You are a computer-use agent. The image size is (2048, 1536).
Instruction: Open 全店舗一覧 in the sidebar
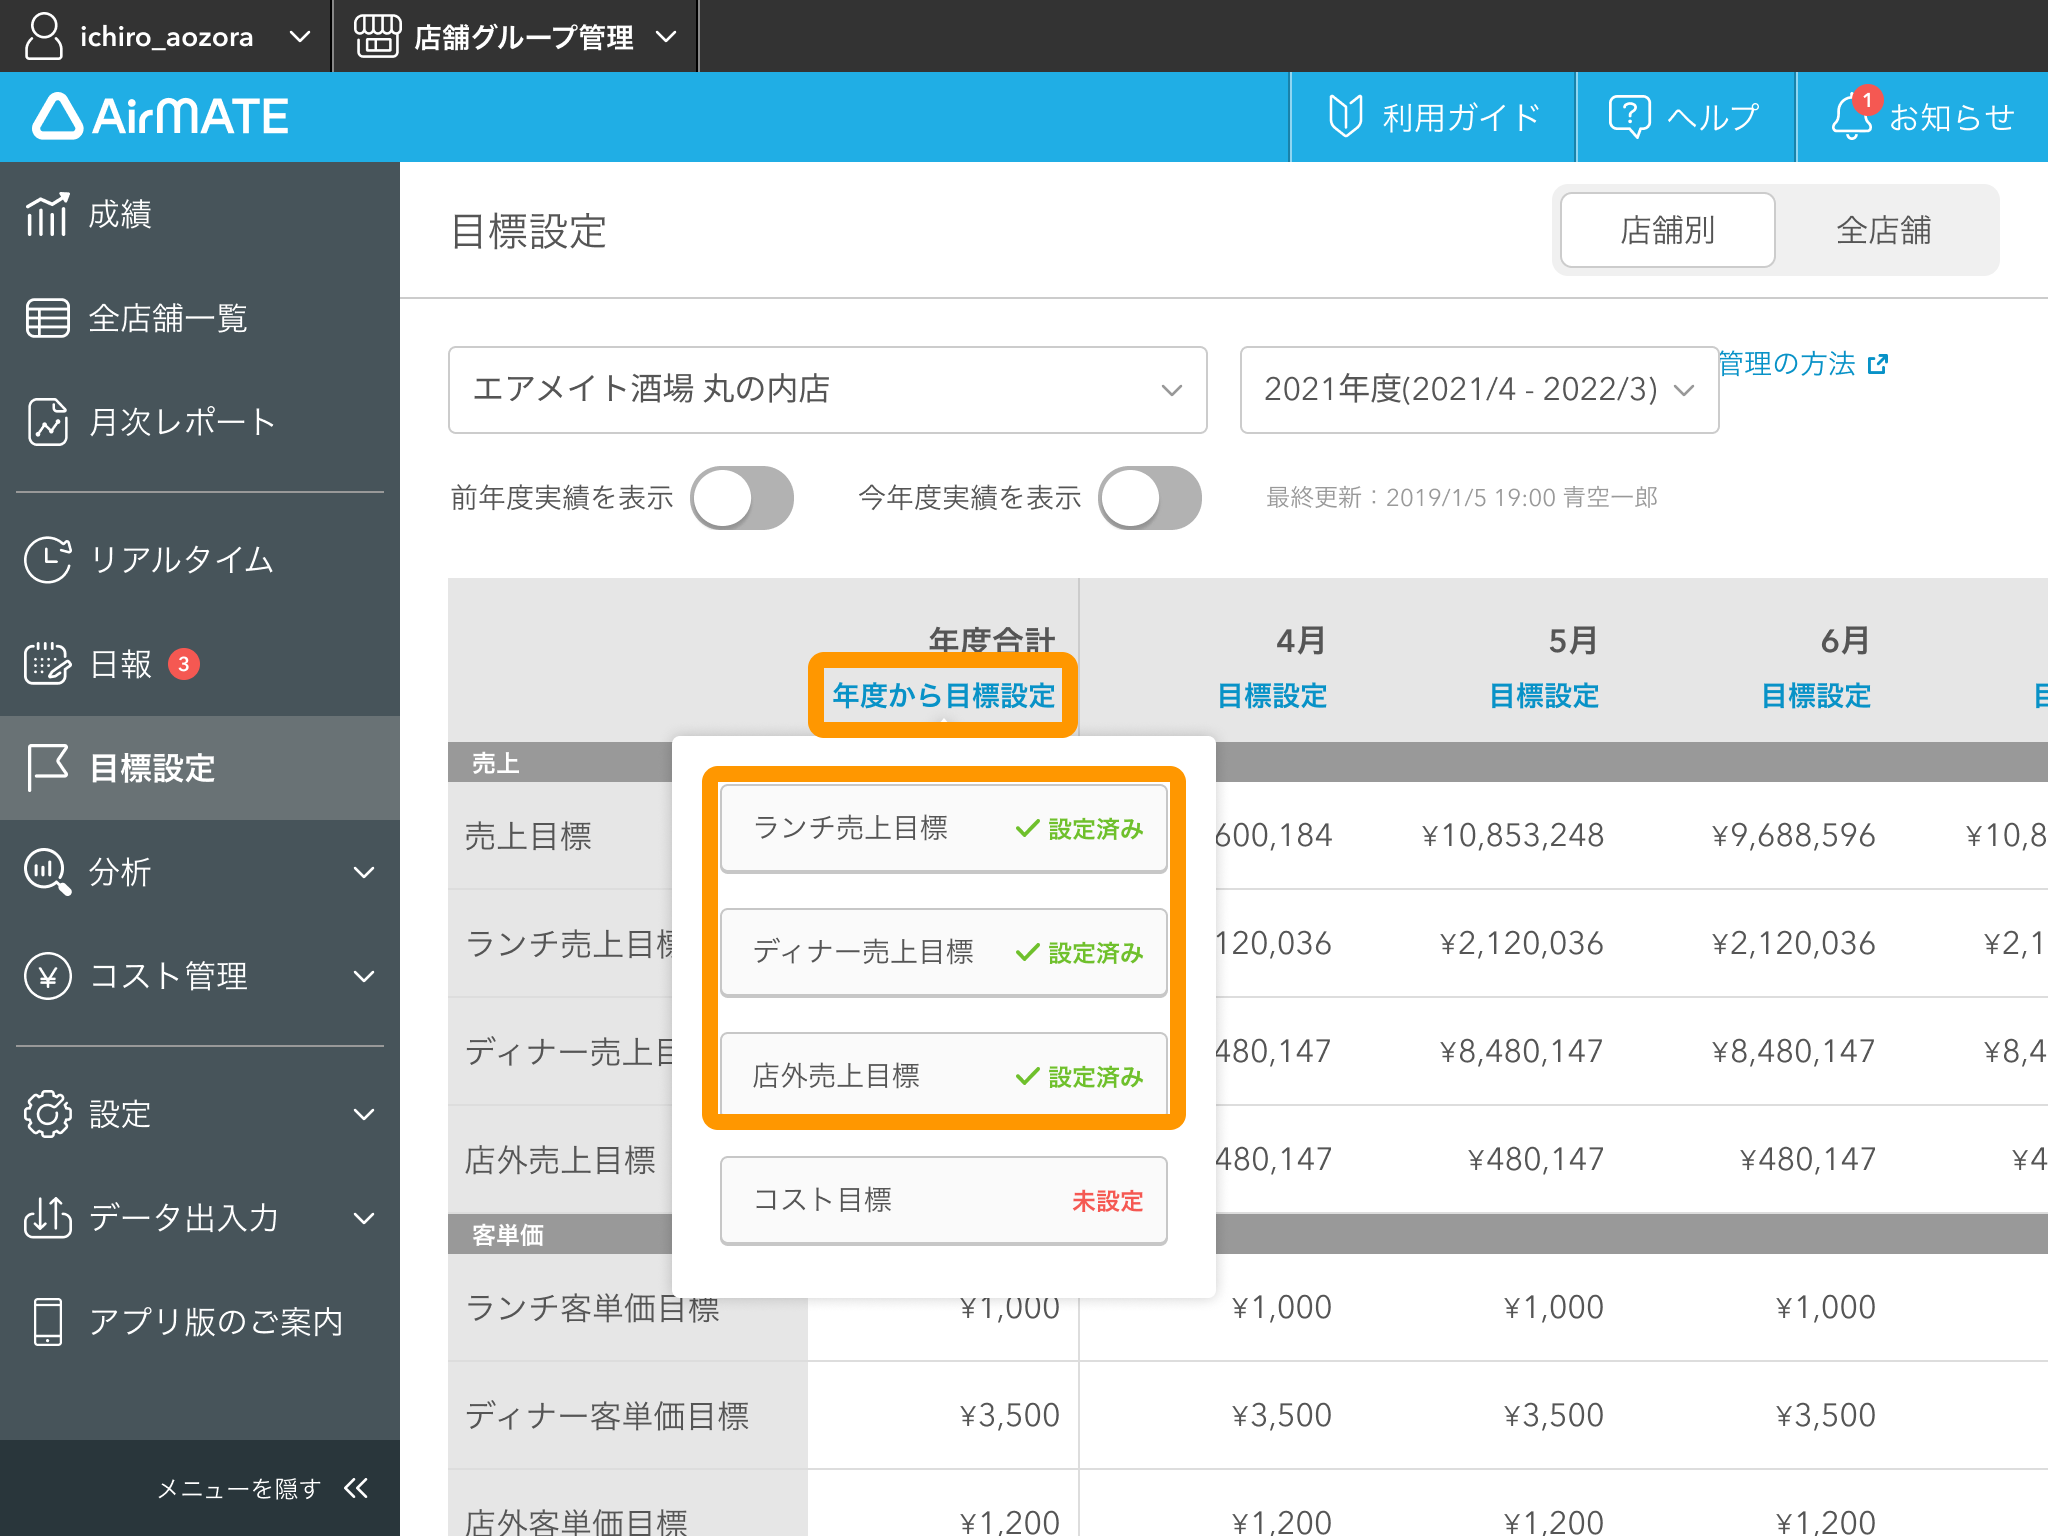pos(200,318)
